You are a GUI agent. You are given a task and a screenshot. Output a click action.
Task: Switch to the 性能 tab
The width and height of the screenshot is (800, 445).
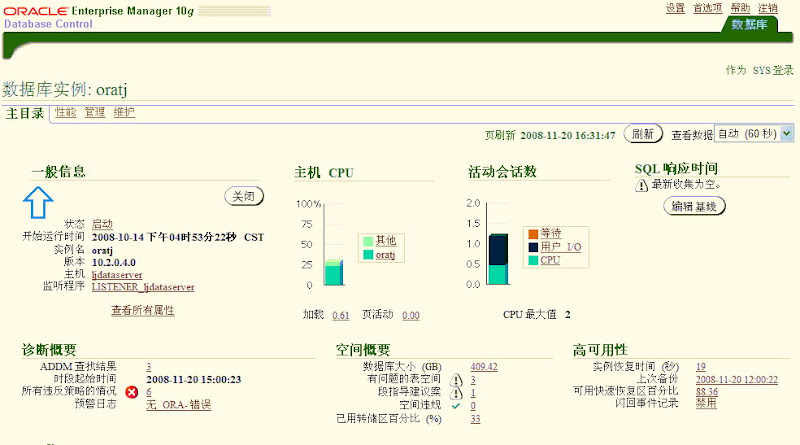(x=65, y=112)
